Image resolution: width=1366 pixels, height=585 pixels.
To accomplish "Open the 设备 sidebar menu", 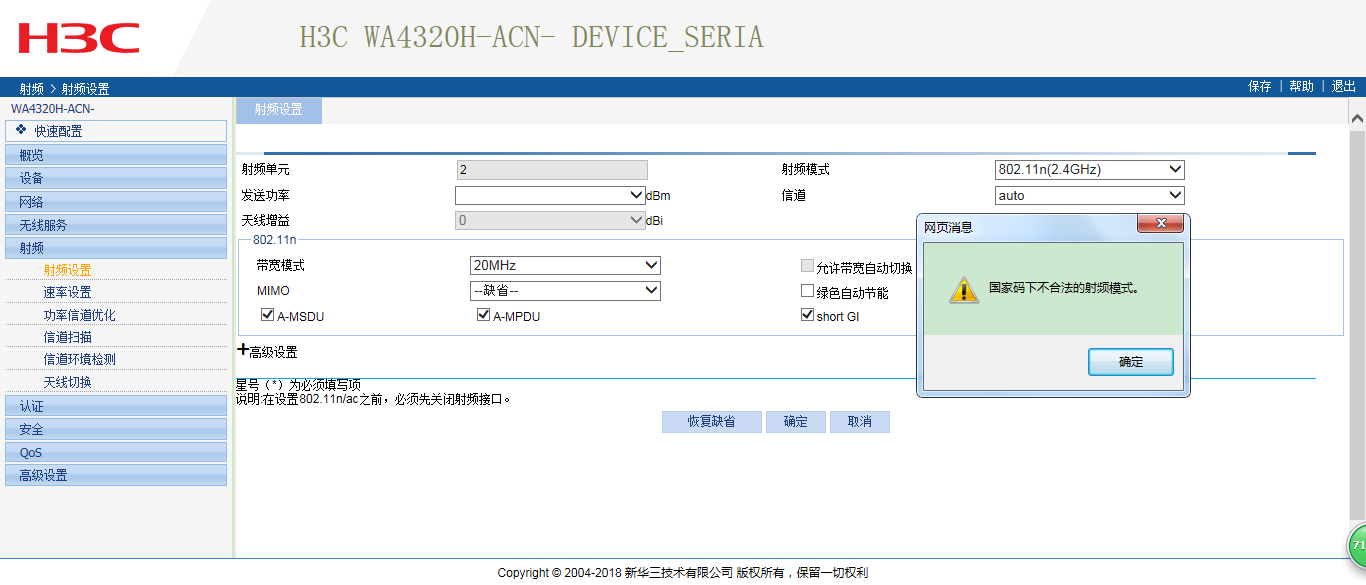I will coord(116,178).
